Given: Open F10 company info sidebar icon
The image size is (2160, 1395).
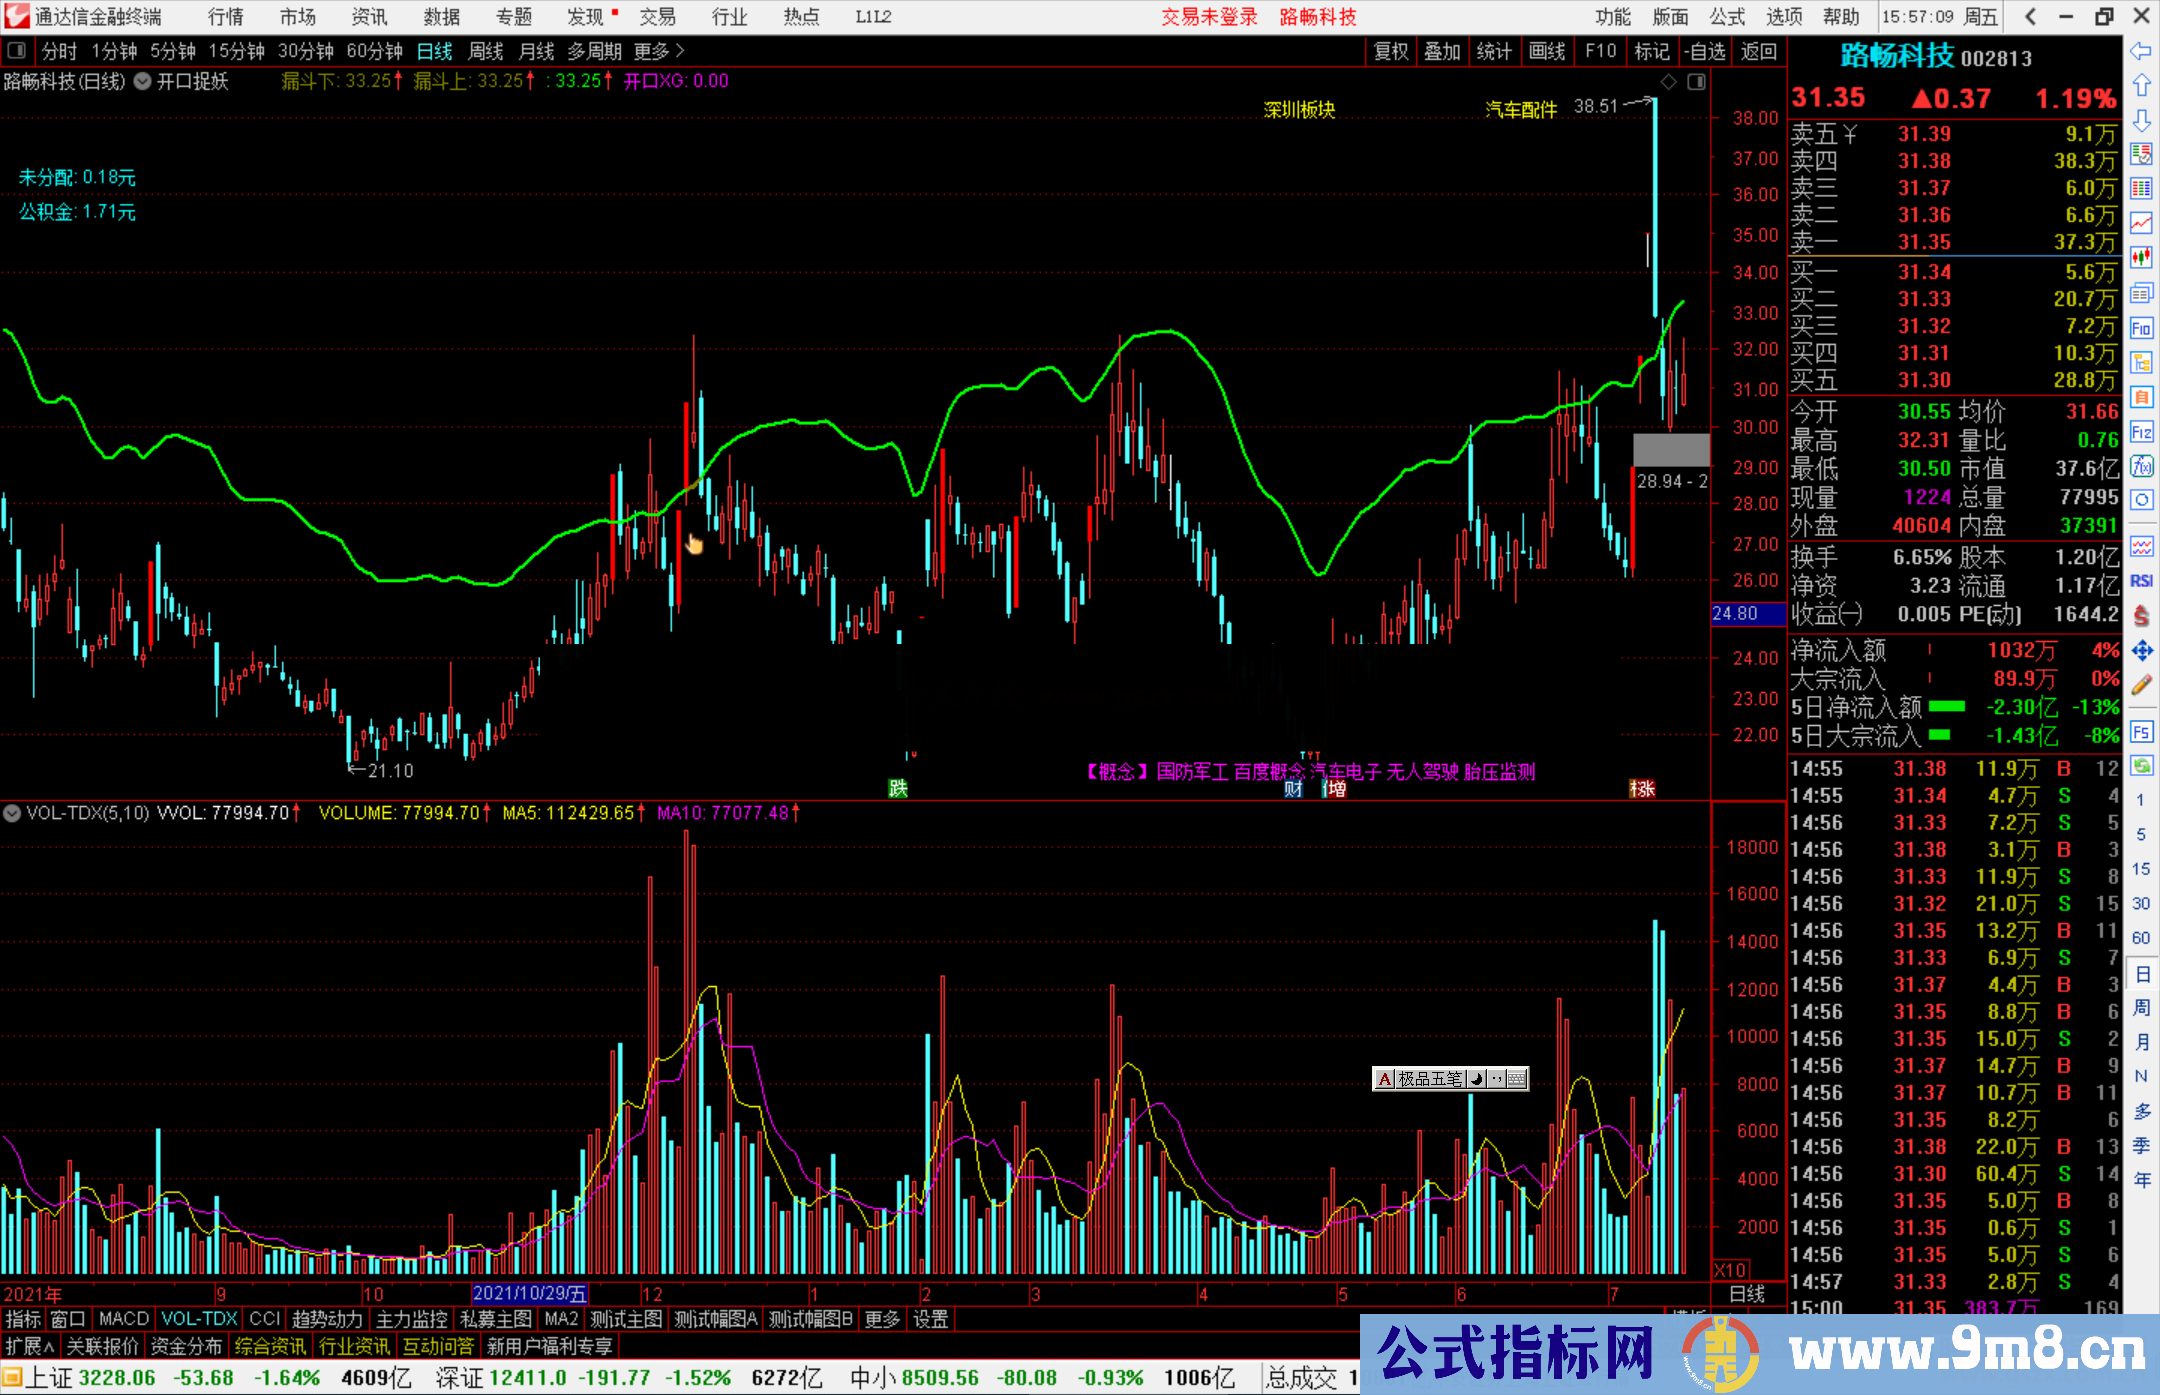Looking at the screenshot, I should (2141, 328).
